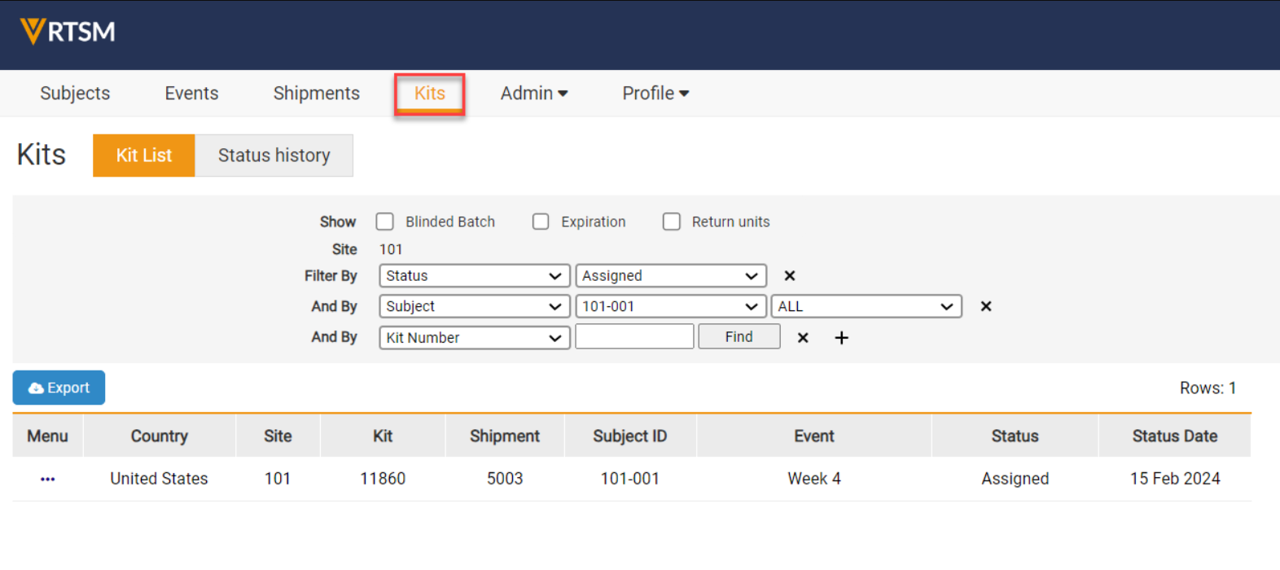Remove the Kit Number filter row

coord(802,338)
